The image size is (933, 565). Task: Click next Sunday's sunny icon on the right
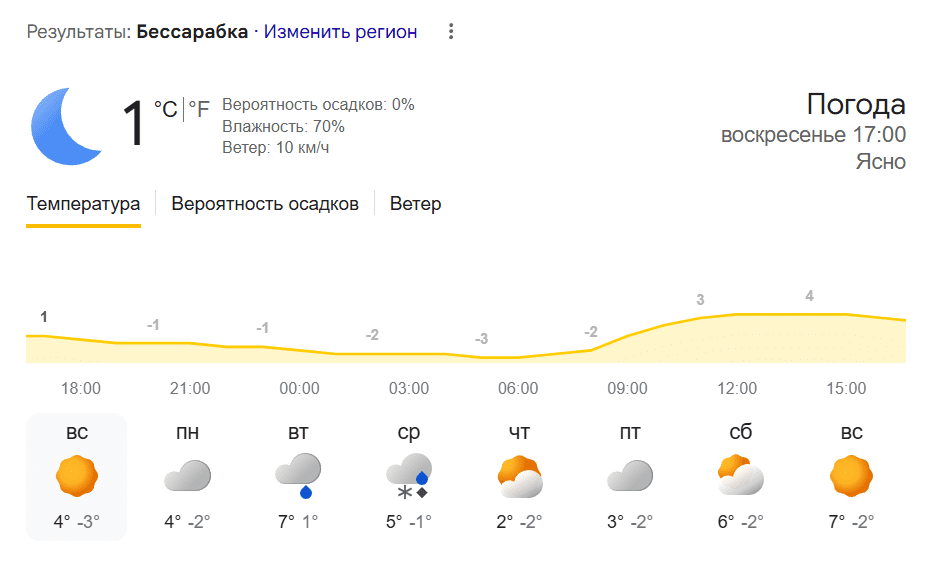coord(851,476)
